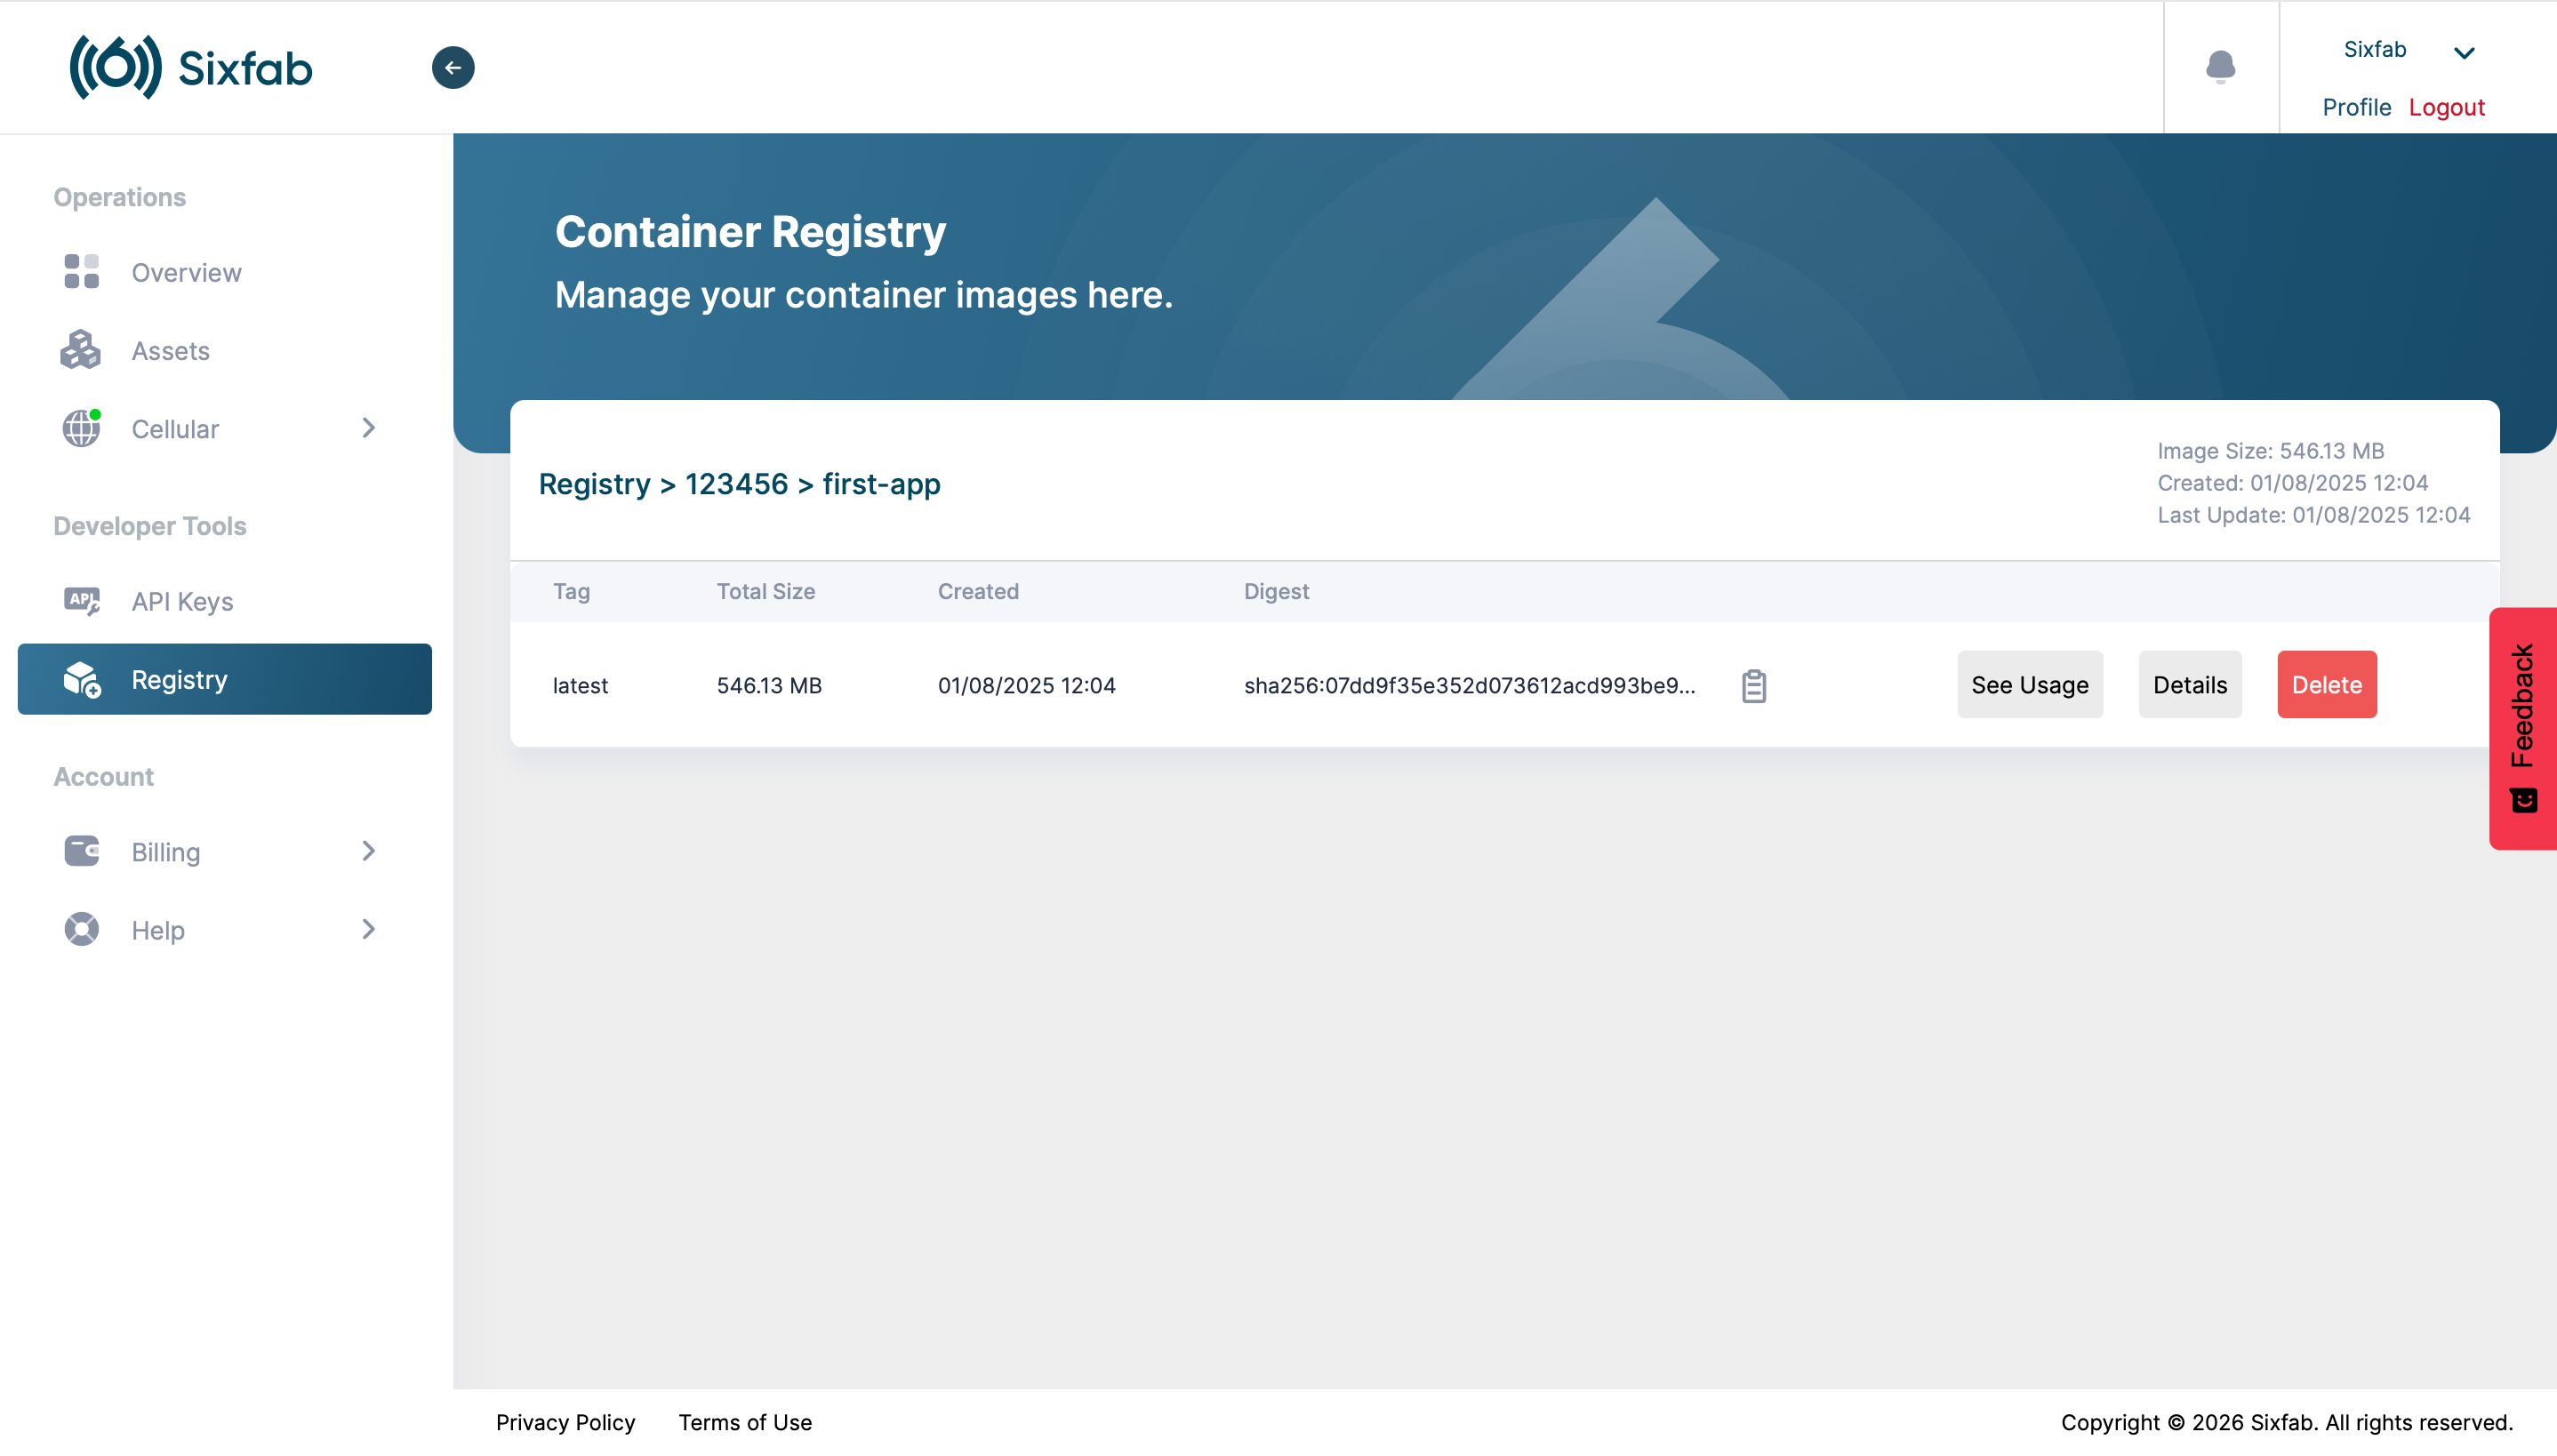The height and width of the screenshot is (1456, 2557).
Task: Navigate to Registry via breadcrumb link
Action: 597,483
